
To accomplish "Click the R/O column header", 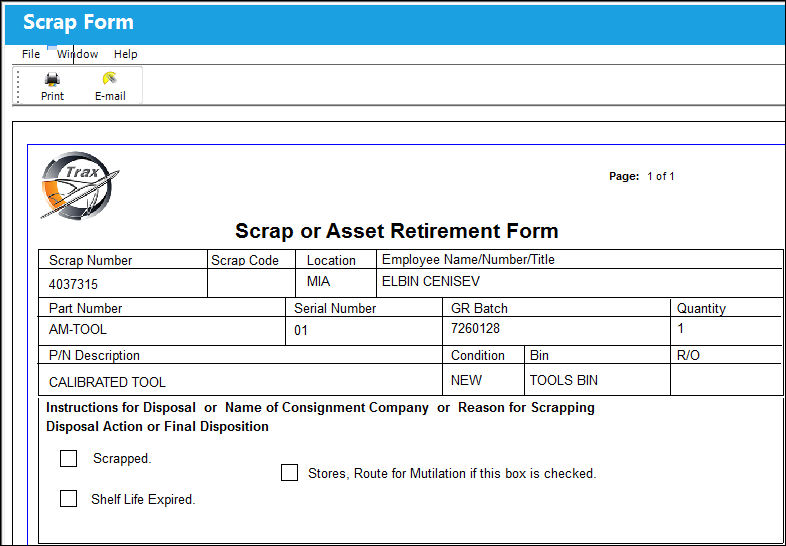I will (x=688, y=355).
